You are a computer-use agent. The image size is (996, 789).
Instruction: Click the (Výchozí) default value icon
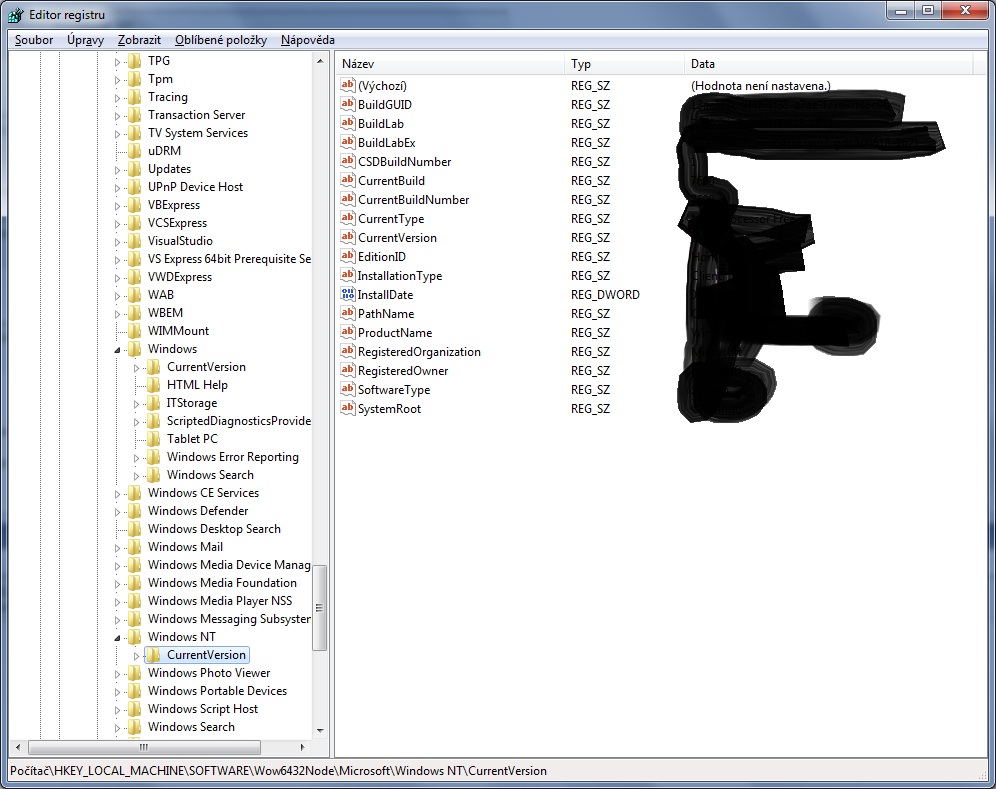pos(347,84)
